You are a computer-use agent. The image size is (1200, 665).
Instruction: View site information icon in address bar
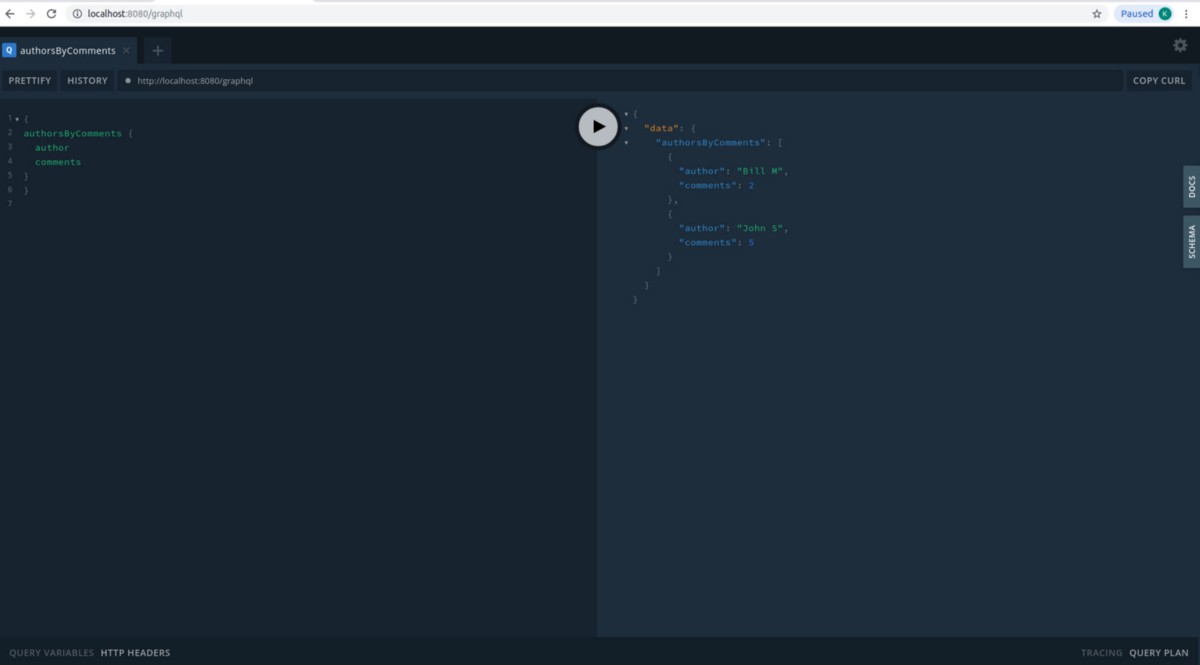(x=77, y=14)
